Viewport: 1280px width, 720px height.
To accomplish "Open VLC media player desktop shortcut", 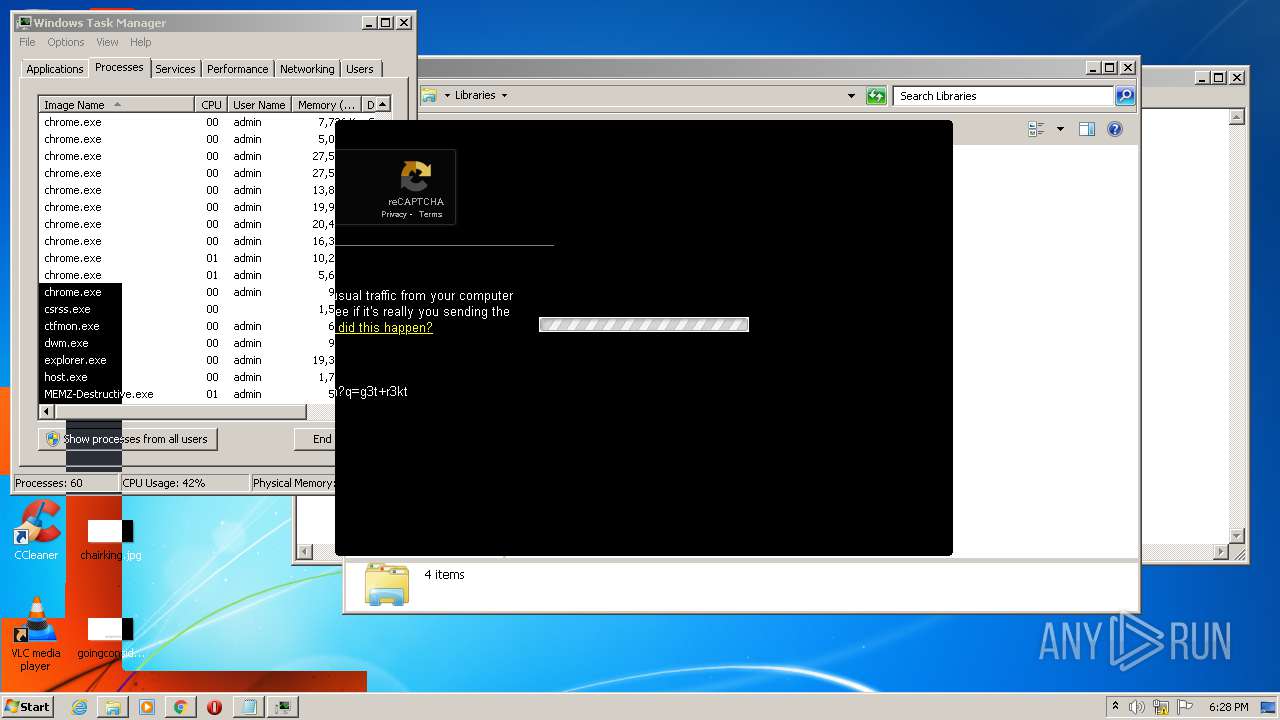I will [x=35, y=633].
